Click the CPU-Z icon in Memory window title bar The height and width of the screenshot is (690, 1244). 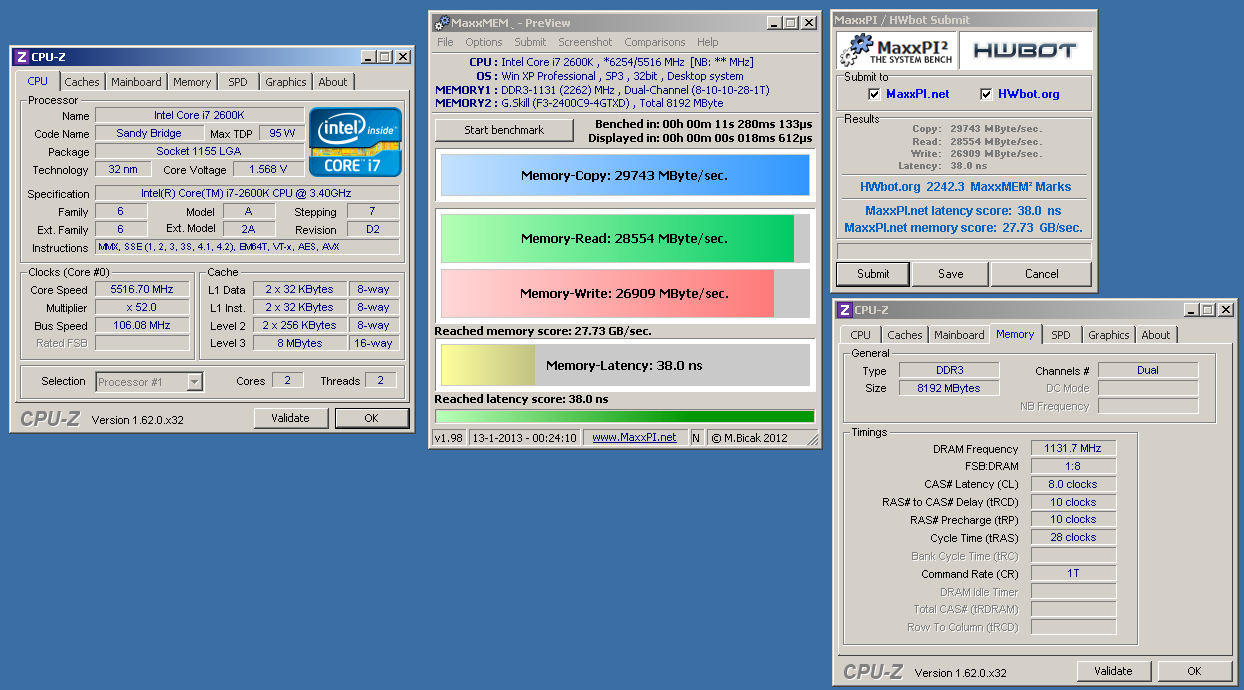844,310
